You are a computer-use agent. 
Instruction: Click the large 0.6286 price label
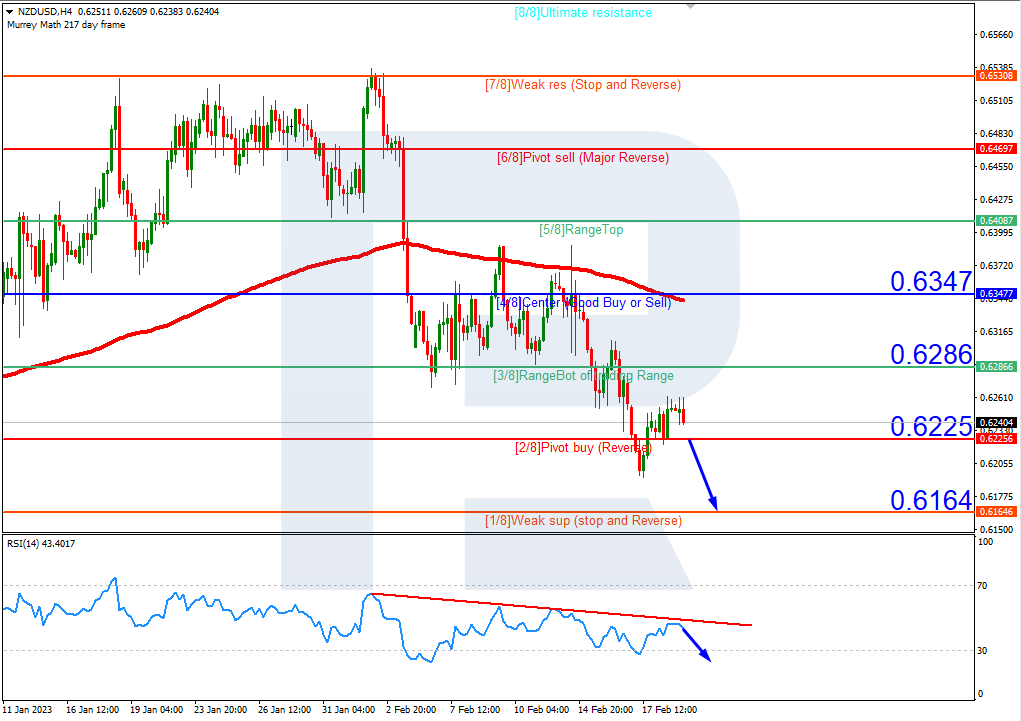[930, 354]
